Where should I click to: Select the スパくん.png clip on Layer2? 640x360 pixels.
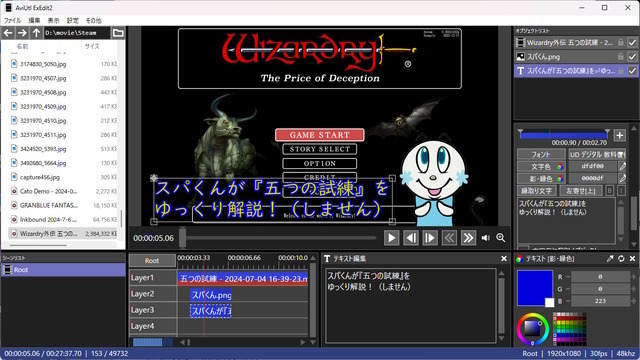click(211, 294)
